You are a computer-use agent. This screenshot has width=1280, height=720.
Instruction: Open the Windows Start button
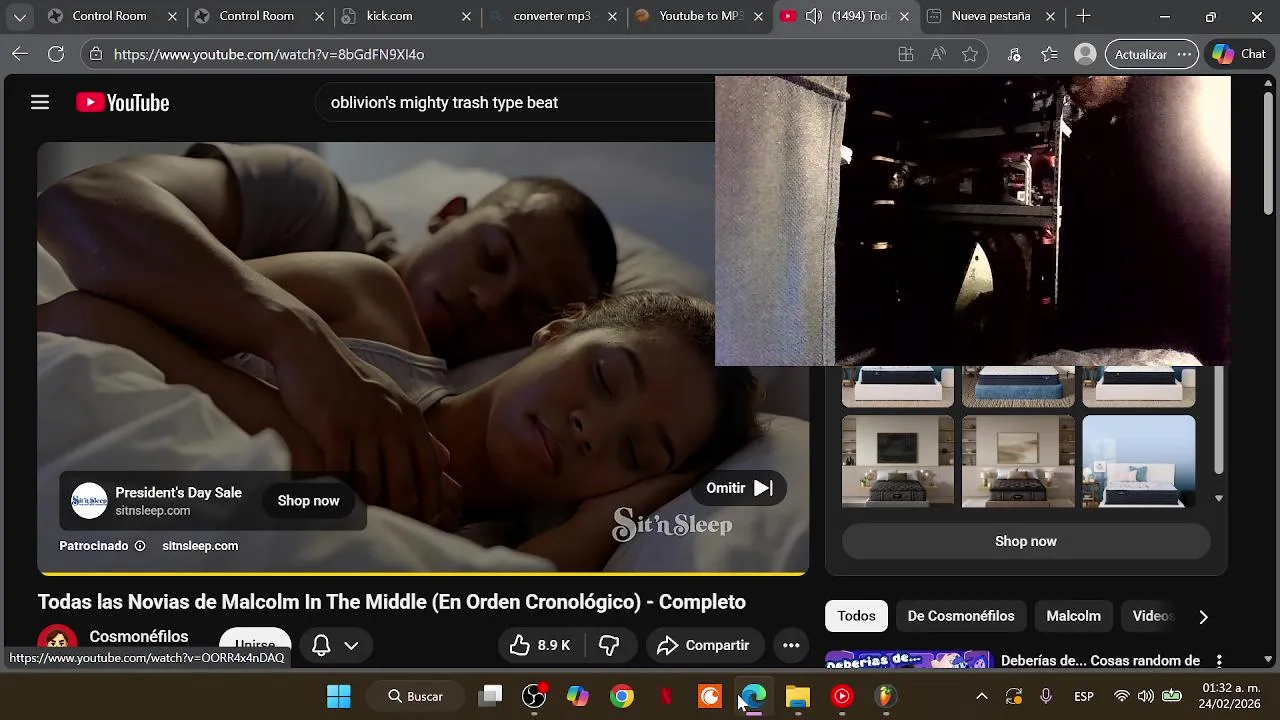(x=339, y=696)
